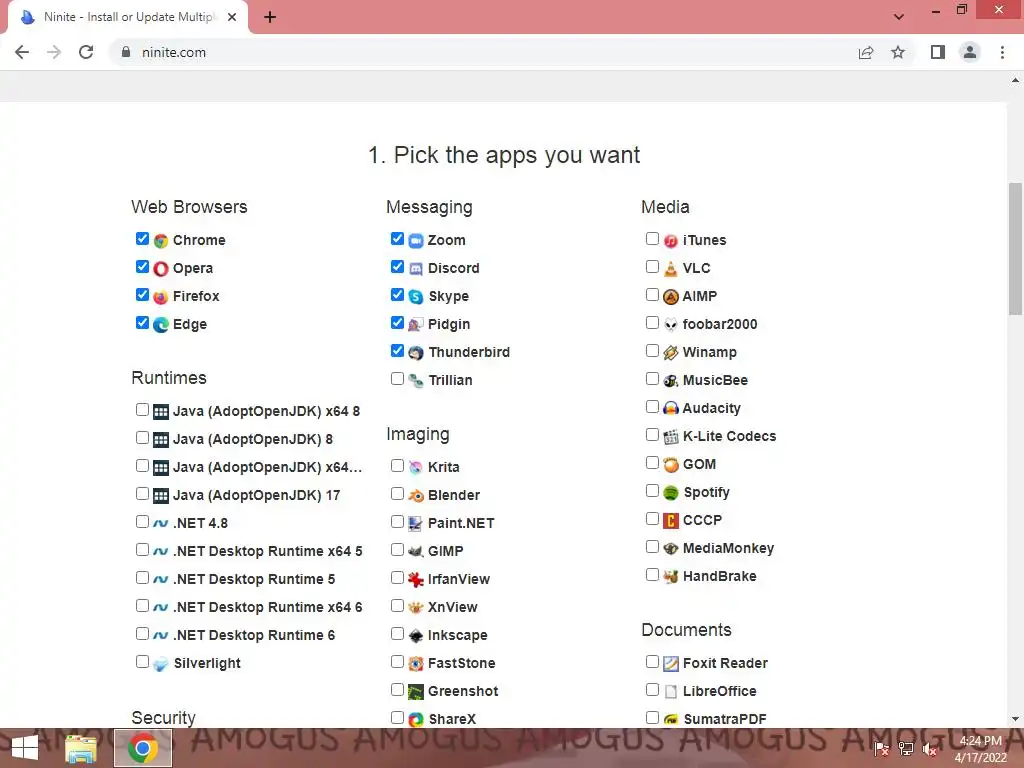The width and height of the screenshot is (1024, 768).
Task: Click the Winamp app icon
Action: click(671, 353)
